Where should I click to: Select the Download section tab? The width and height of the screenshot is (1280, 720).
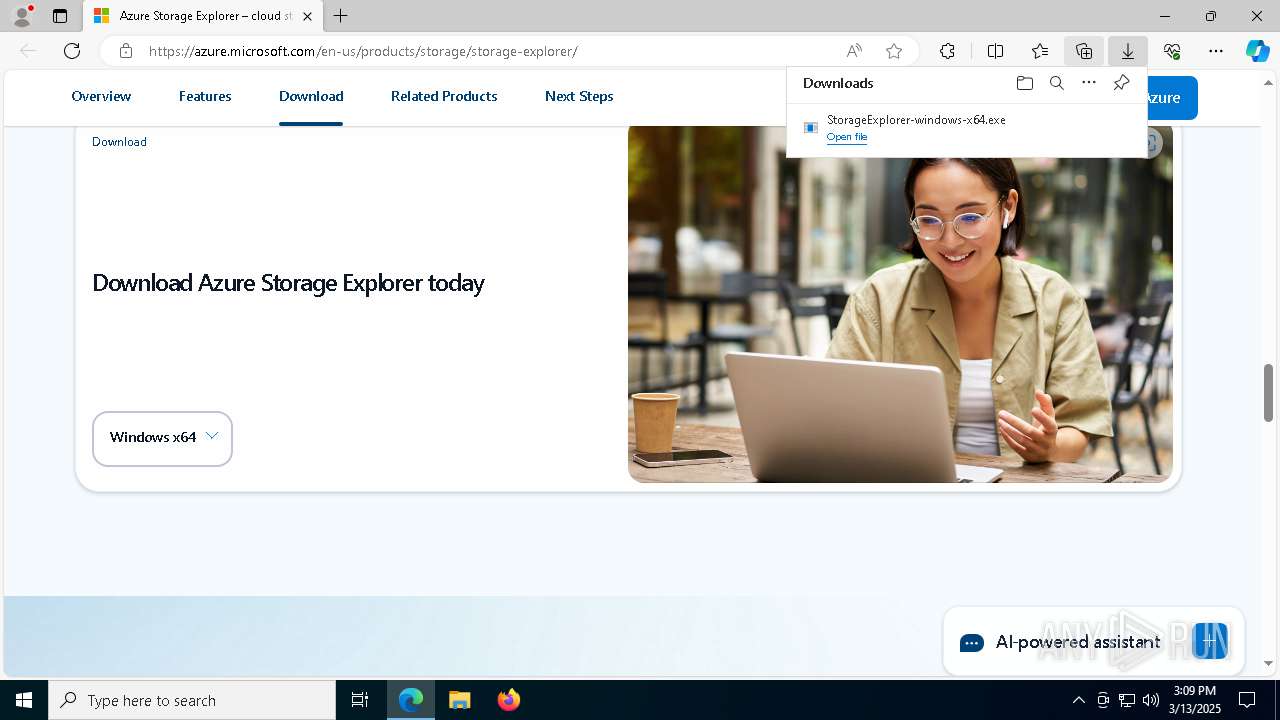click(311, 96)
